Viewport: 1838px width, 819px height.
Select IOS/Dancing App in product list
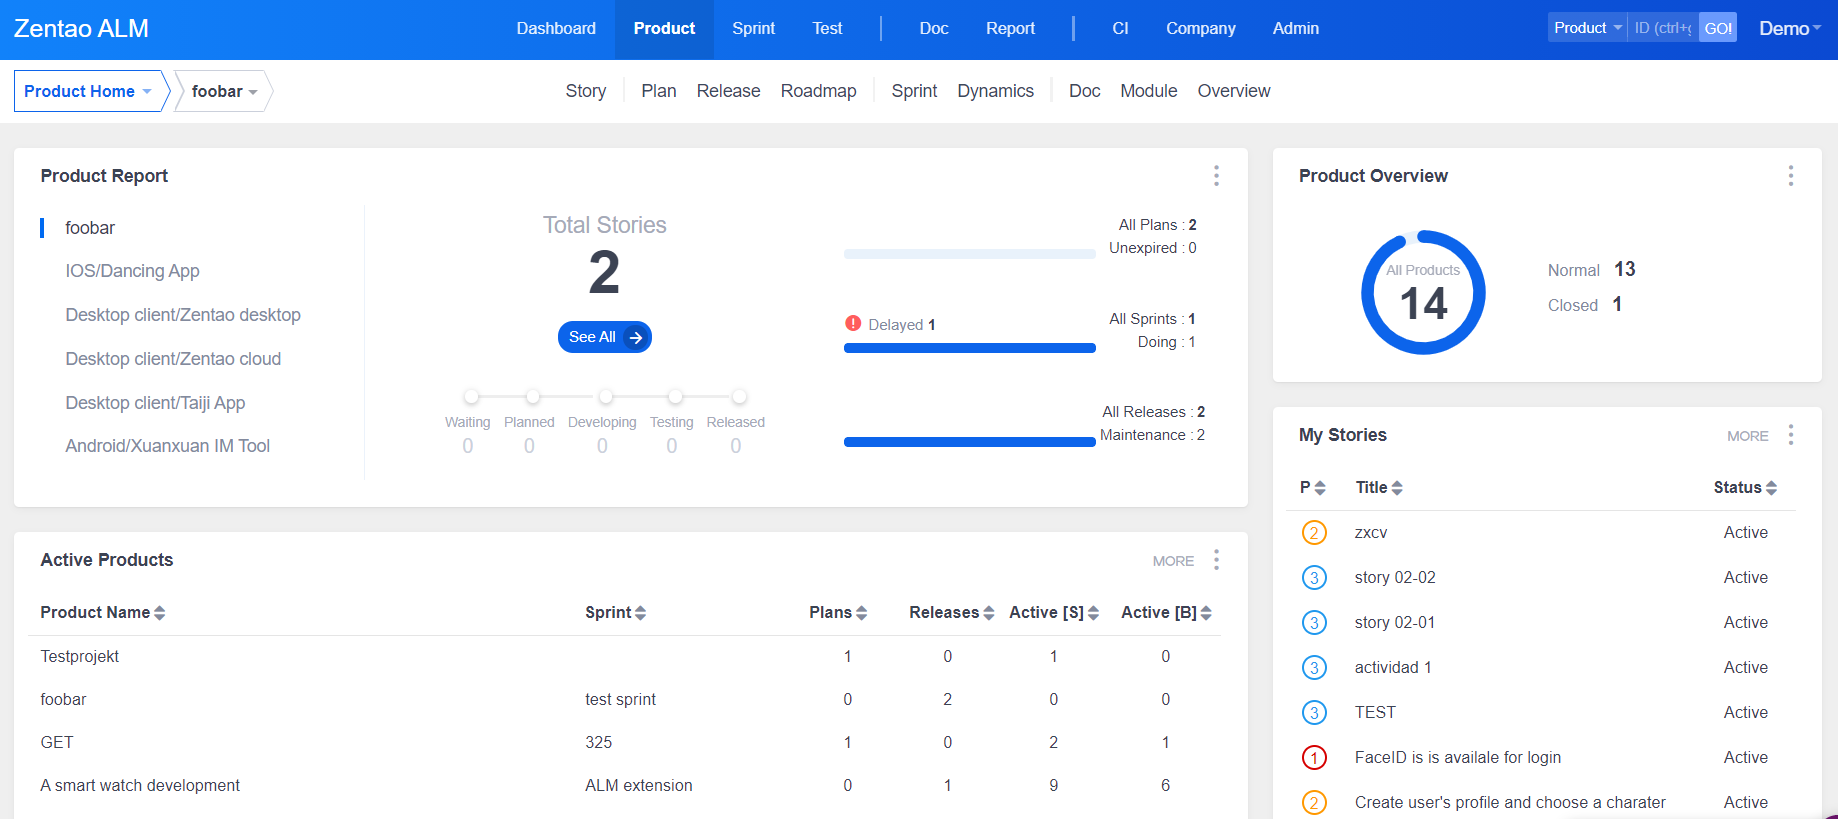(132, 271)
